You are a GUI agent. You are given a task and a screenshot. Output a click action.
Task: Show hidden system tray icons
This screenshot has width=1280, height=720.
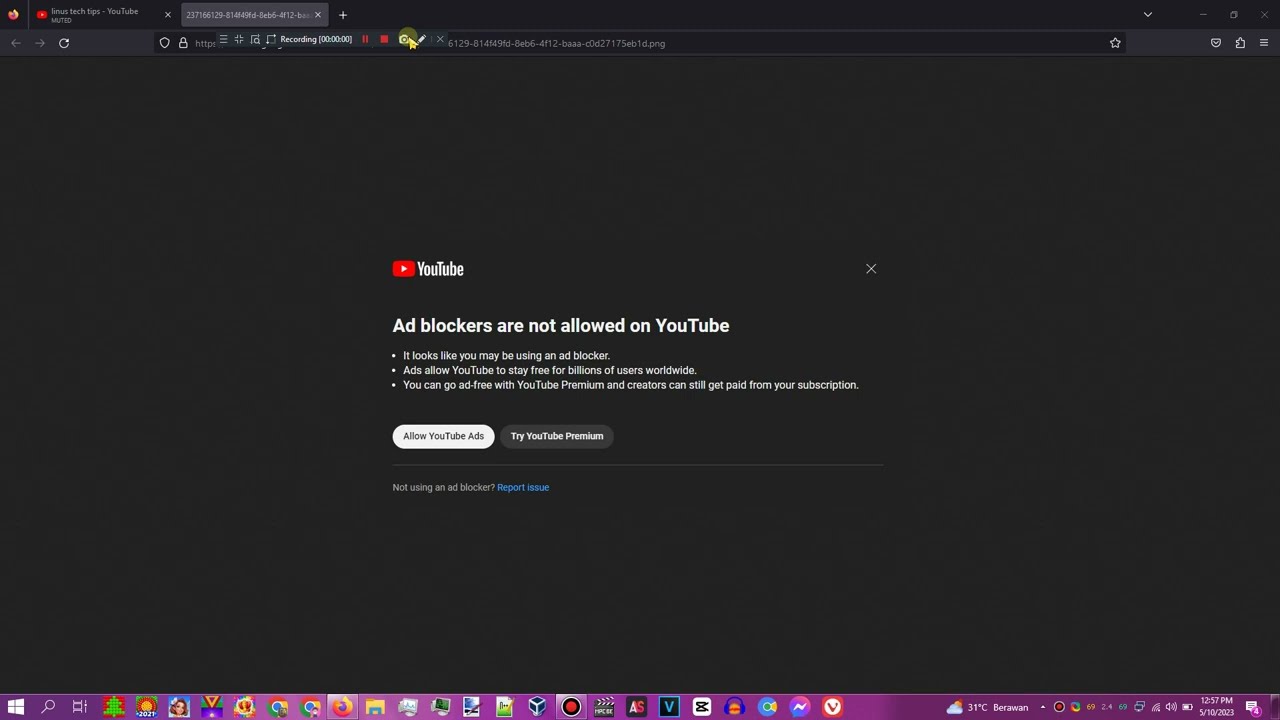point(1043,707)
